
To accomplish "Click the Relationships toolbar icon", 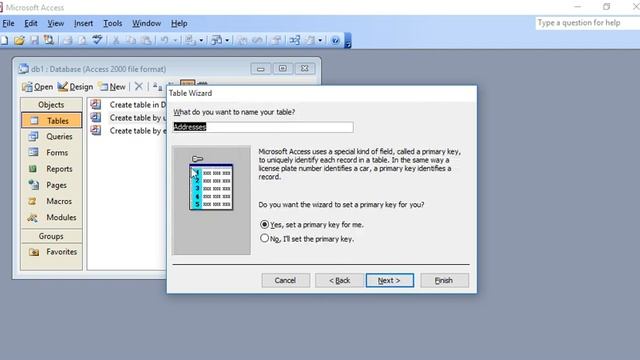I will pos(294,40).
